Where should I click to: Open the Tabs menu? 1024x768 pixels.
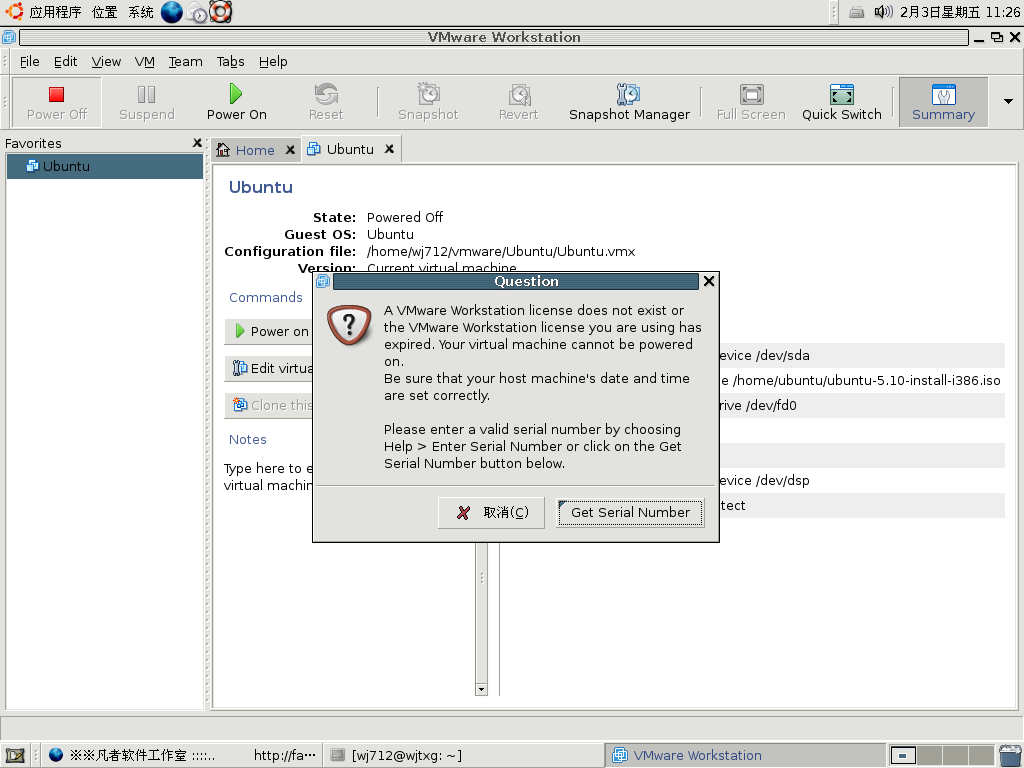(x=231, y=61)
